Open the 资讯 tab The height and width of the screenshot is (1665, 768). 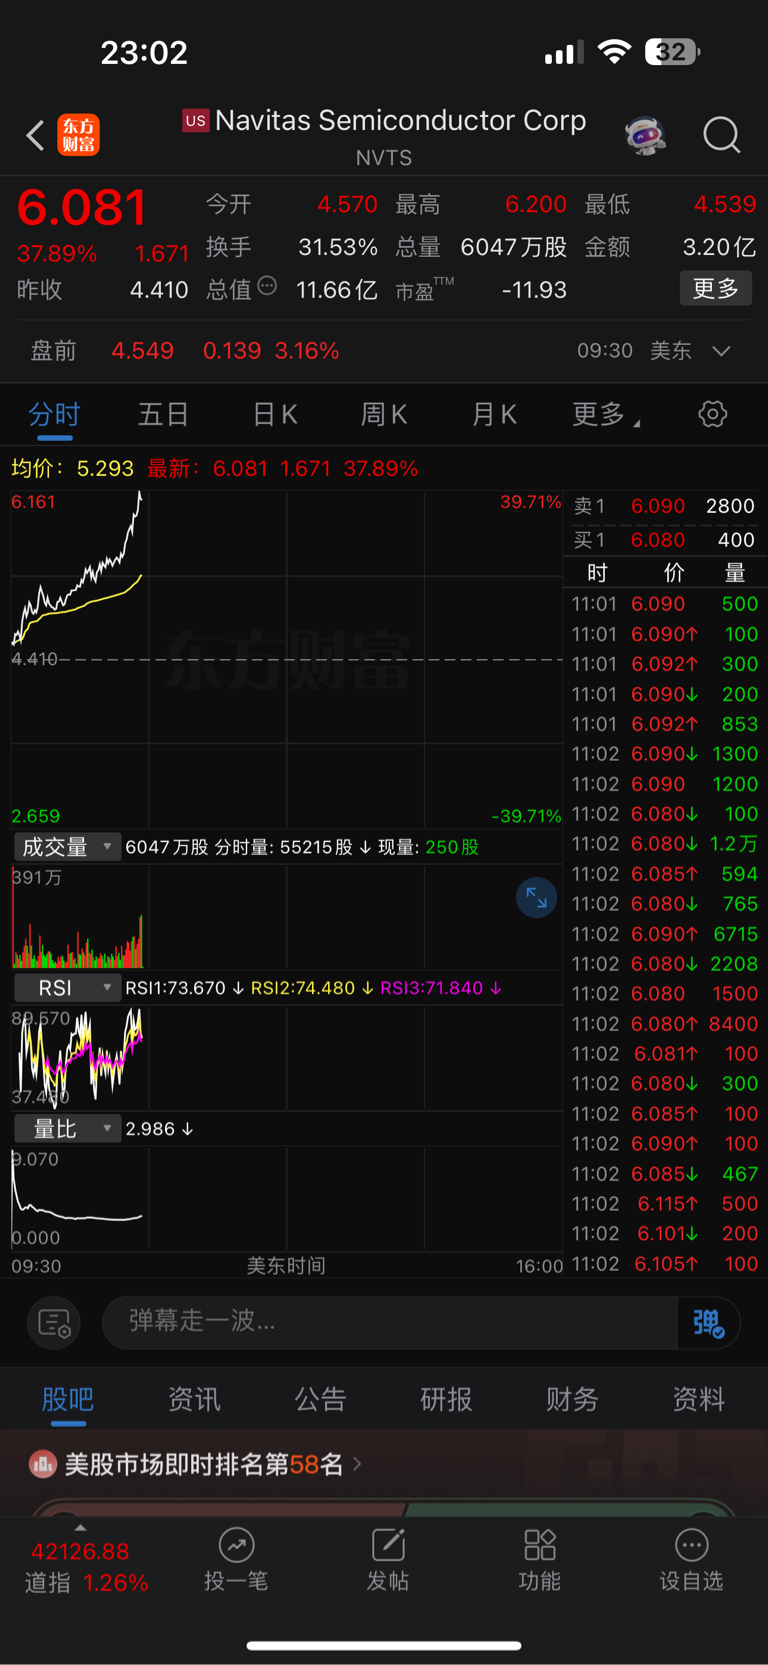click(194, 1399)
